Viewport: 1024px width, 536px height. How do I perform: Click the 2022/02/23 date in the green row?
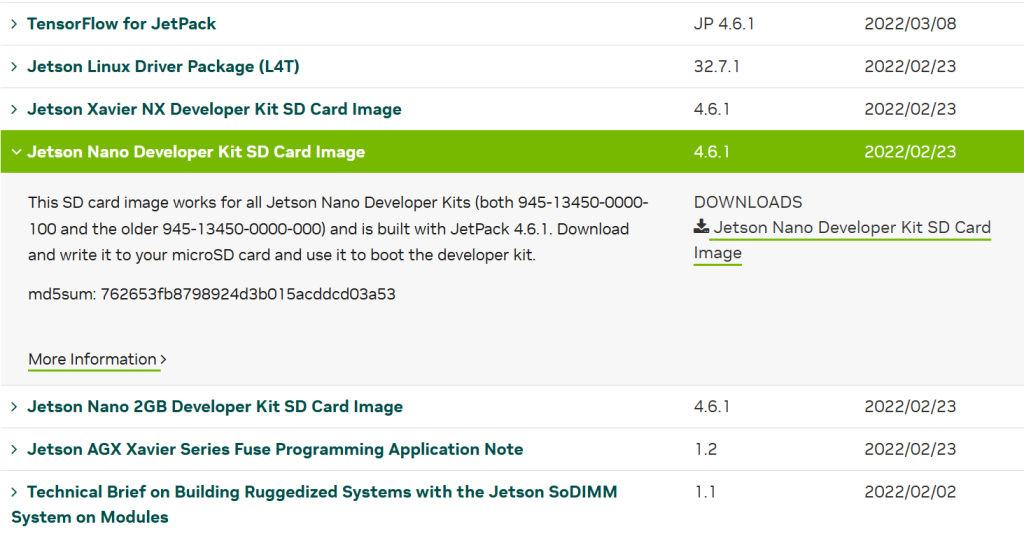point(910,152)
